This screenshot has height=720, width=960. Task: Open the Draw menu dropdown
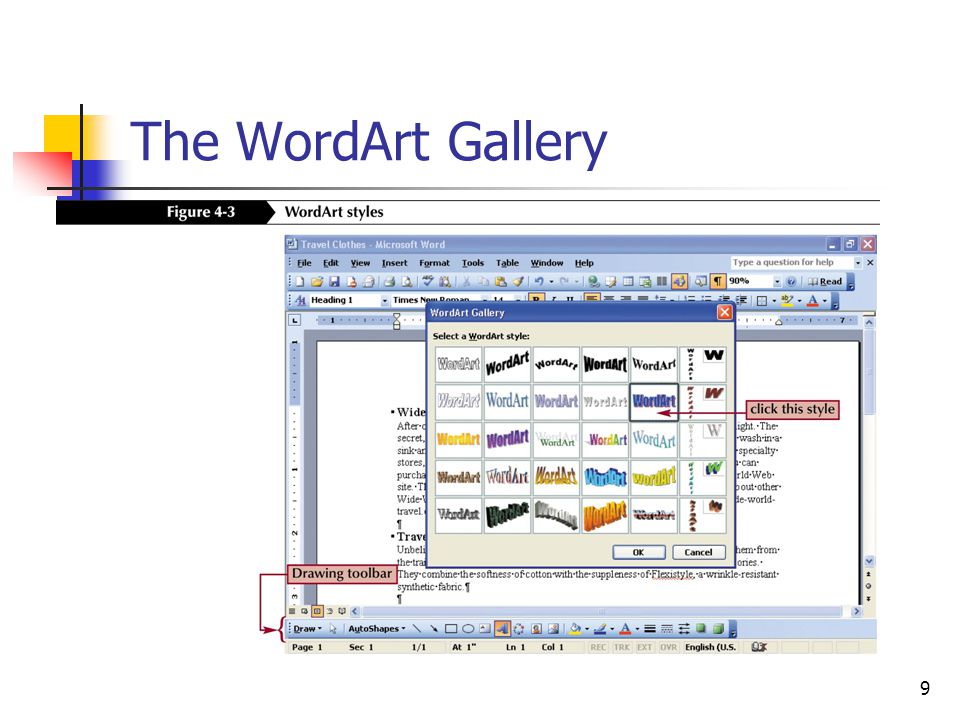306,629
